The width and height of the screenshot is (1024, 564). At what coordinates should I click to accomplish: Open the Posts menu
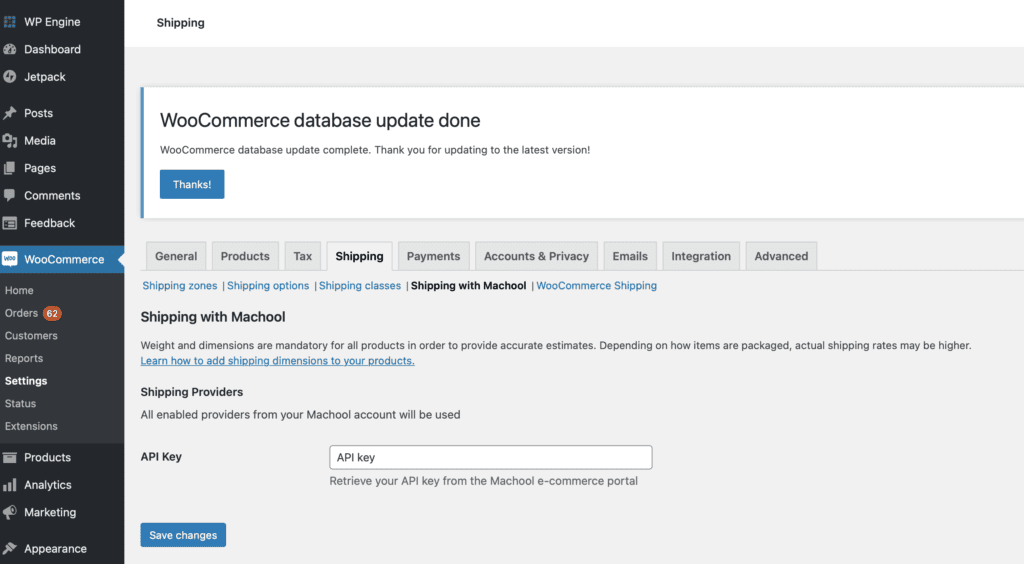tap(39, 113)
